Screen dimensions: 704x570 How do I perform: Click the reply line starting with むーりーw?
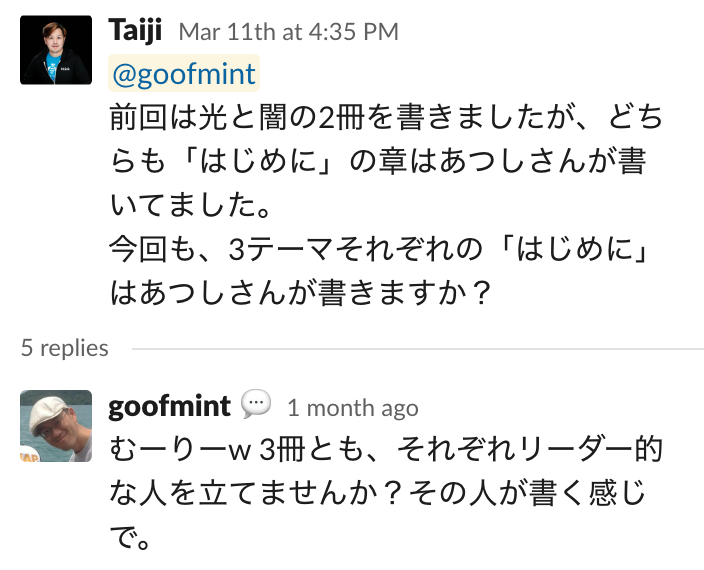[385, 450]
